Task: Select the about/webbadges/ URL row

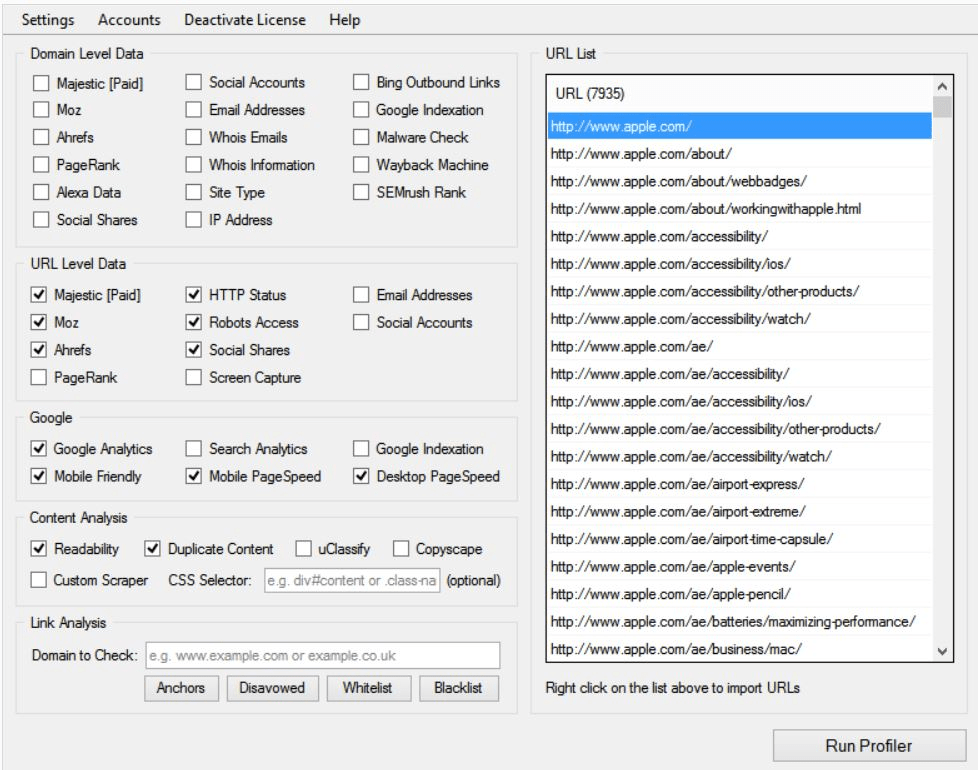Action: coord(740,181)
